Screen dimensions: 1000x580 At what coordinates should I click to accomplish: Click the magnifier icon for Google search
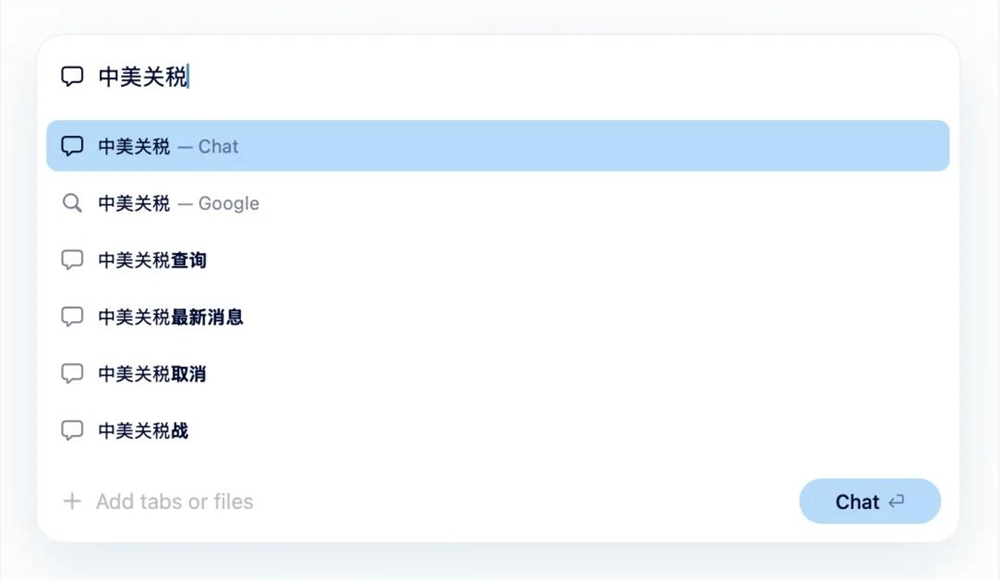coord(72,203)
